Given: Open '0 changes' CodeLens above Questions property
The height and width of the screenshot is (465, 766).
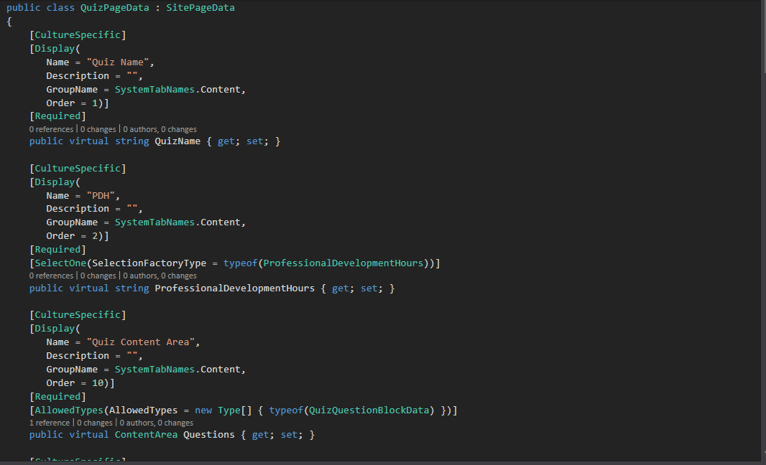Looking at the screenshot, I should pos(95,423).
